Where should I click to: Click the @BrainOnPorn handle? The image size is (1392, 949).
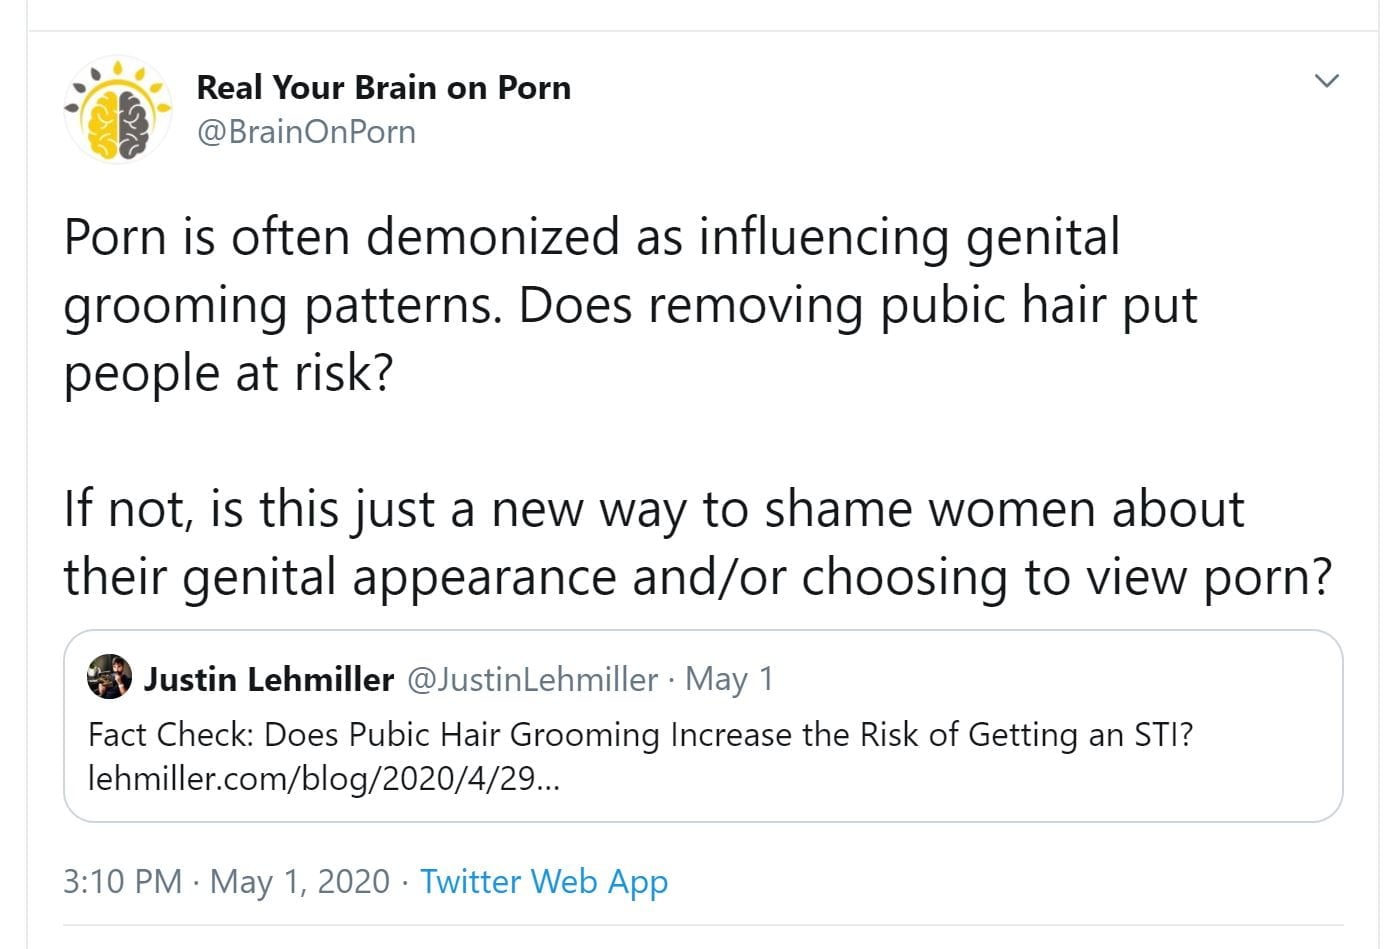click(x=306, y=132)
